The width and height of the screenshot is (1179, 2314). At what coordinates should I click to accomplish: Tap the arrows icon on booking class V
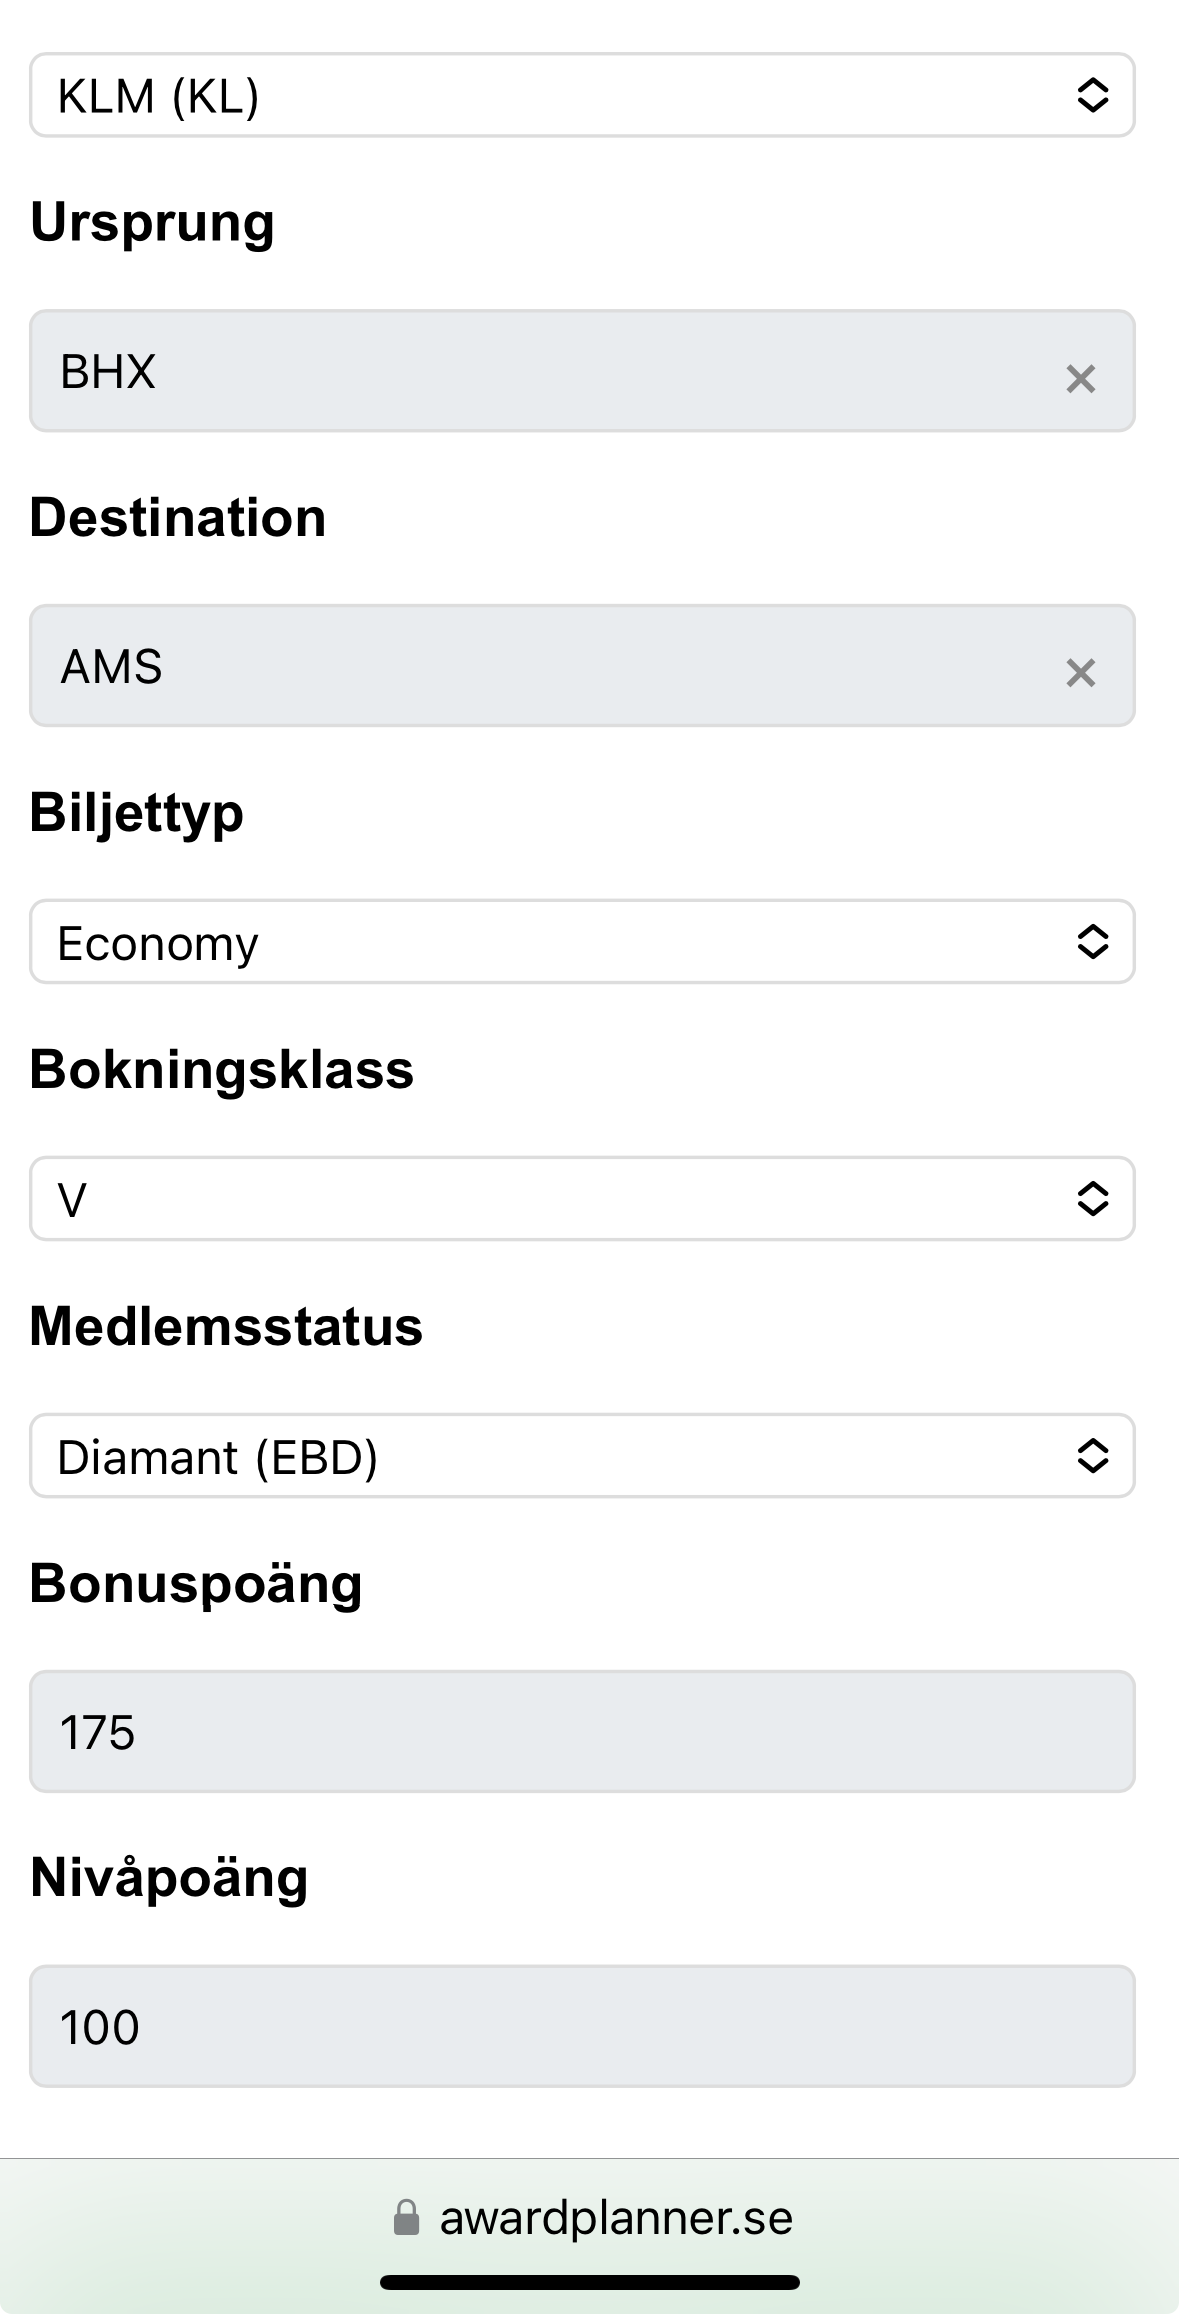pos(1092,1198)
